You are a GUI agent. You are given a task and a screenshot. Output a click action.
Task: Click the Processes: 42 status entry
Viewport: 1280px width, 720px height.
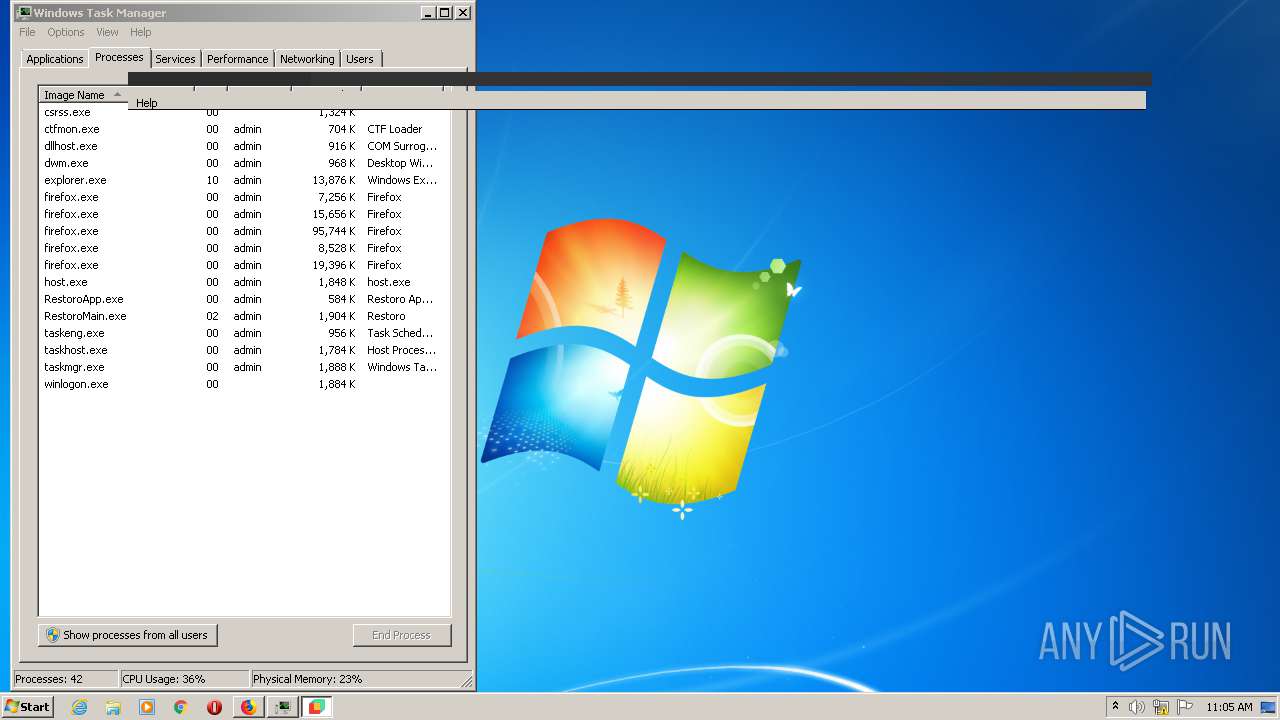tap(65, 679)
